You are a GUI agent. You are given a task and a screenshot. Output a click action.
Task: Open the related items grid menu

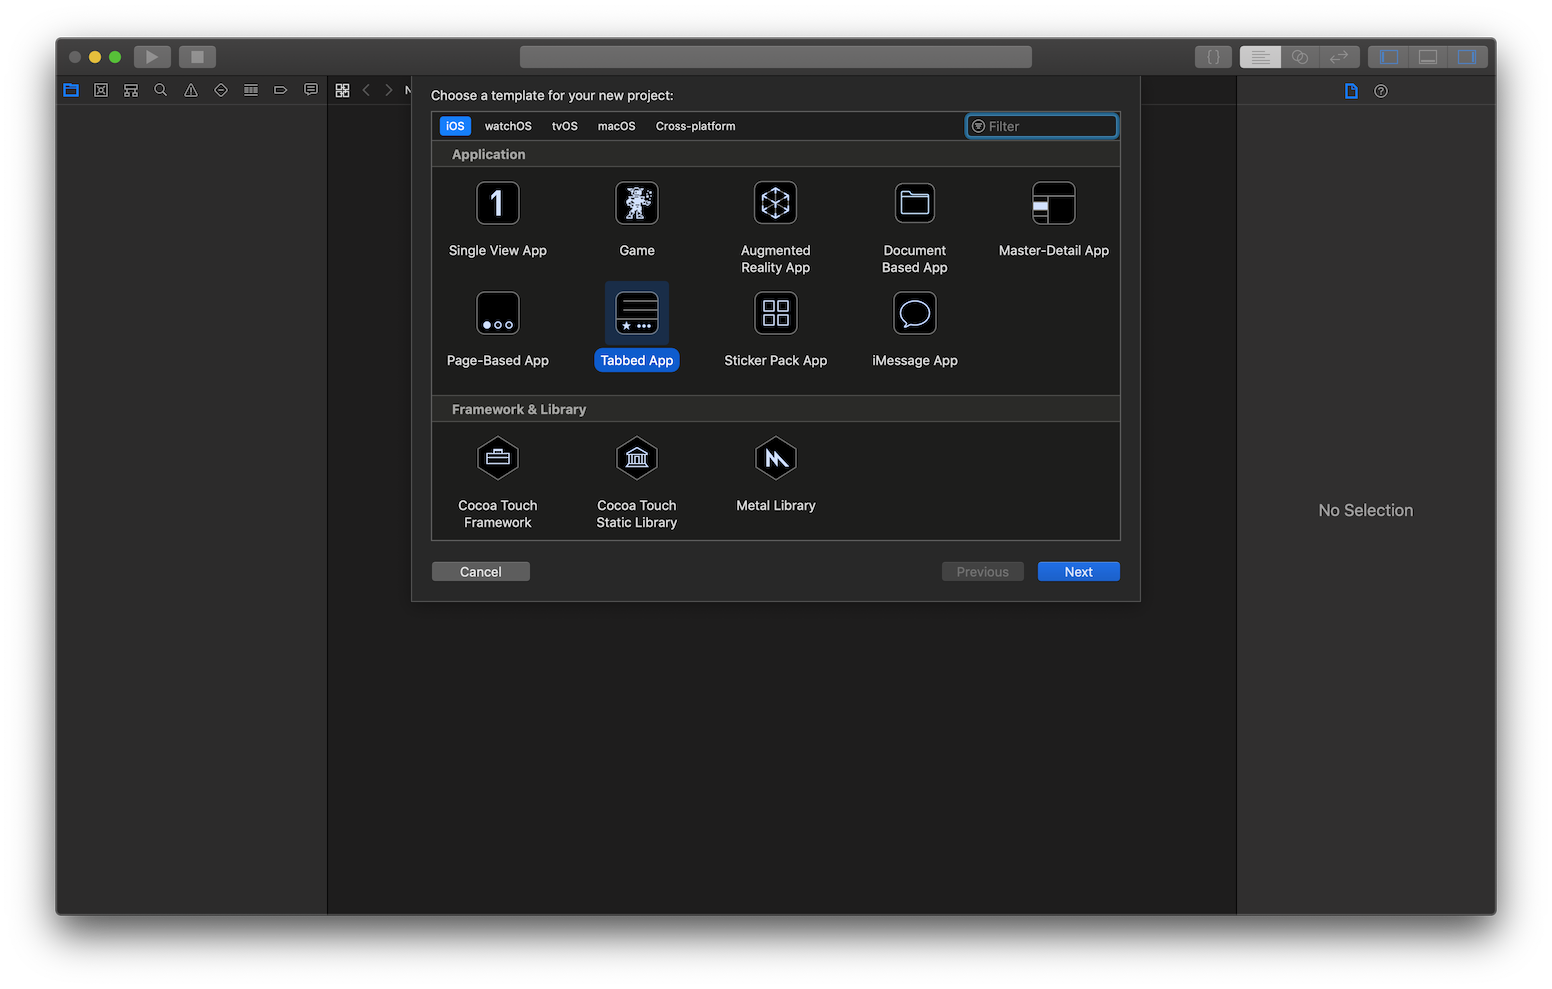point(343,90)
